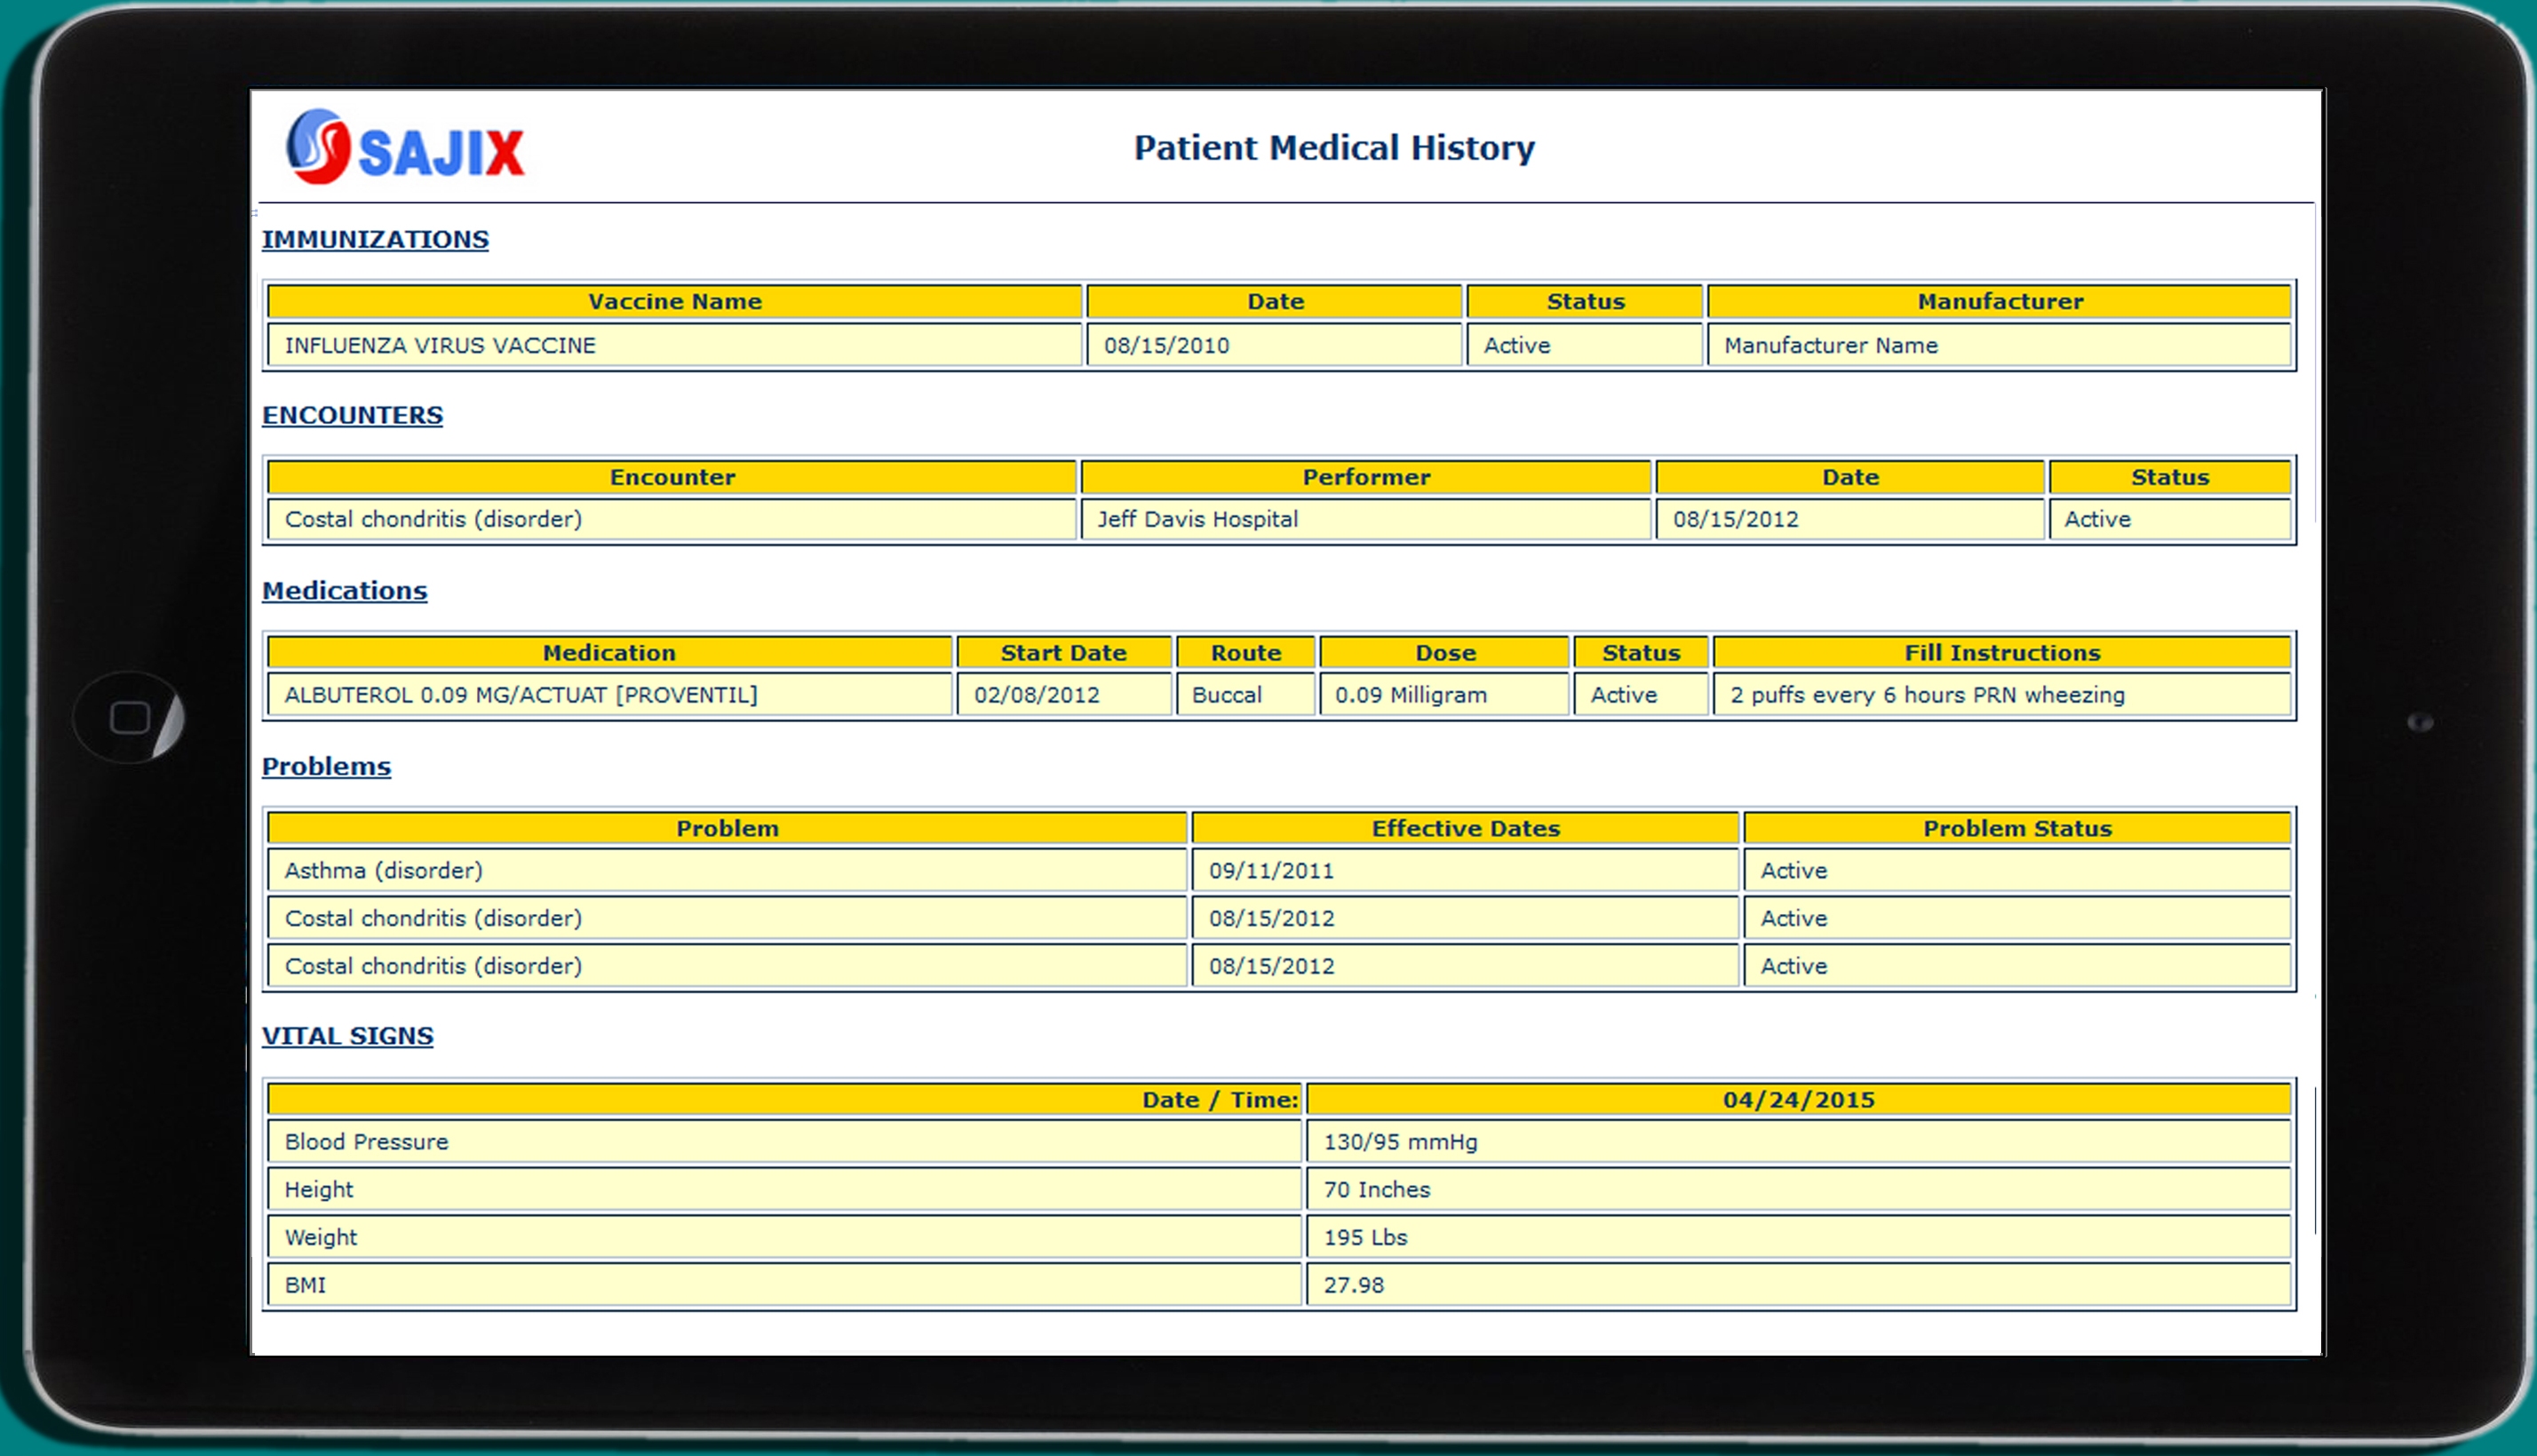This screenshot has height=1456, width=2537.
Task: Click the 04/24/2015 vitals date header
Action: [1798, 1100]
